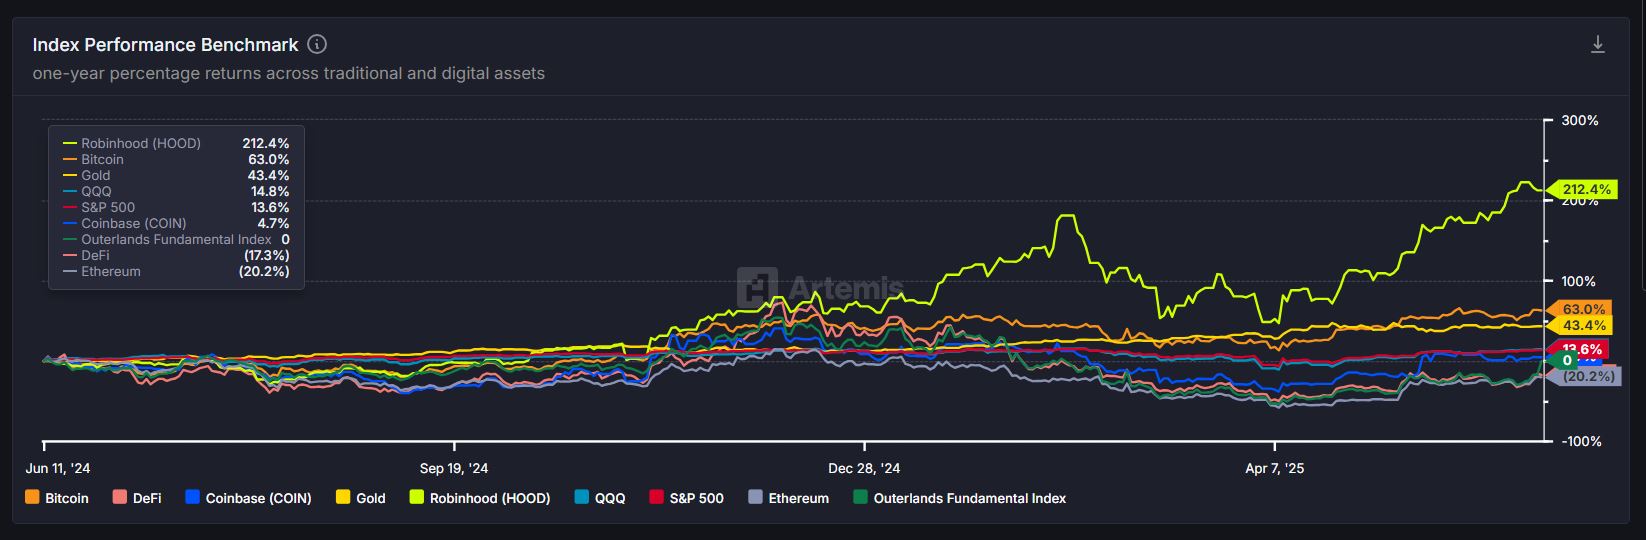Image resolution: width=1646 pixels, height=540 pixels.
Task: Toggle Coinbase (COIN) series in the legend
Action: [x=248, y=498]
